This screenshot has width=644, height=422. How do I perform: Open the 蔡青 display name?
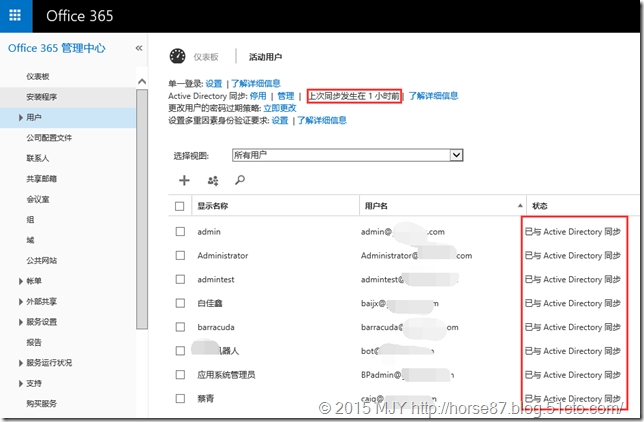[x=205, y=399]
